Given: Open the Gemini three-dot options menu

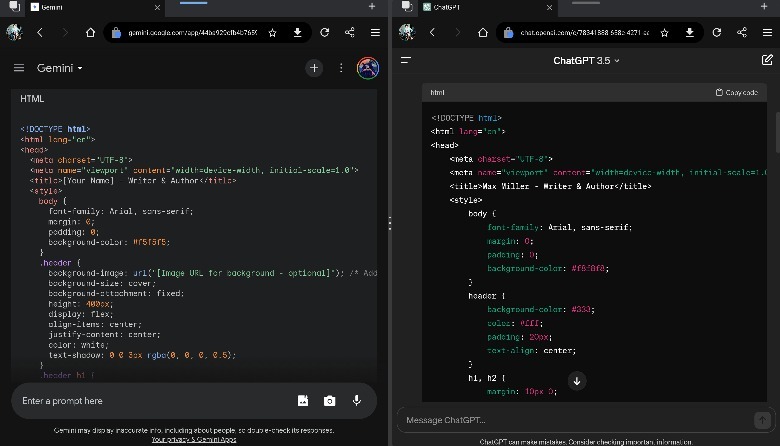Looking at the screenshot, I should (341, 68).
